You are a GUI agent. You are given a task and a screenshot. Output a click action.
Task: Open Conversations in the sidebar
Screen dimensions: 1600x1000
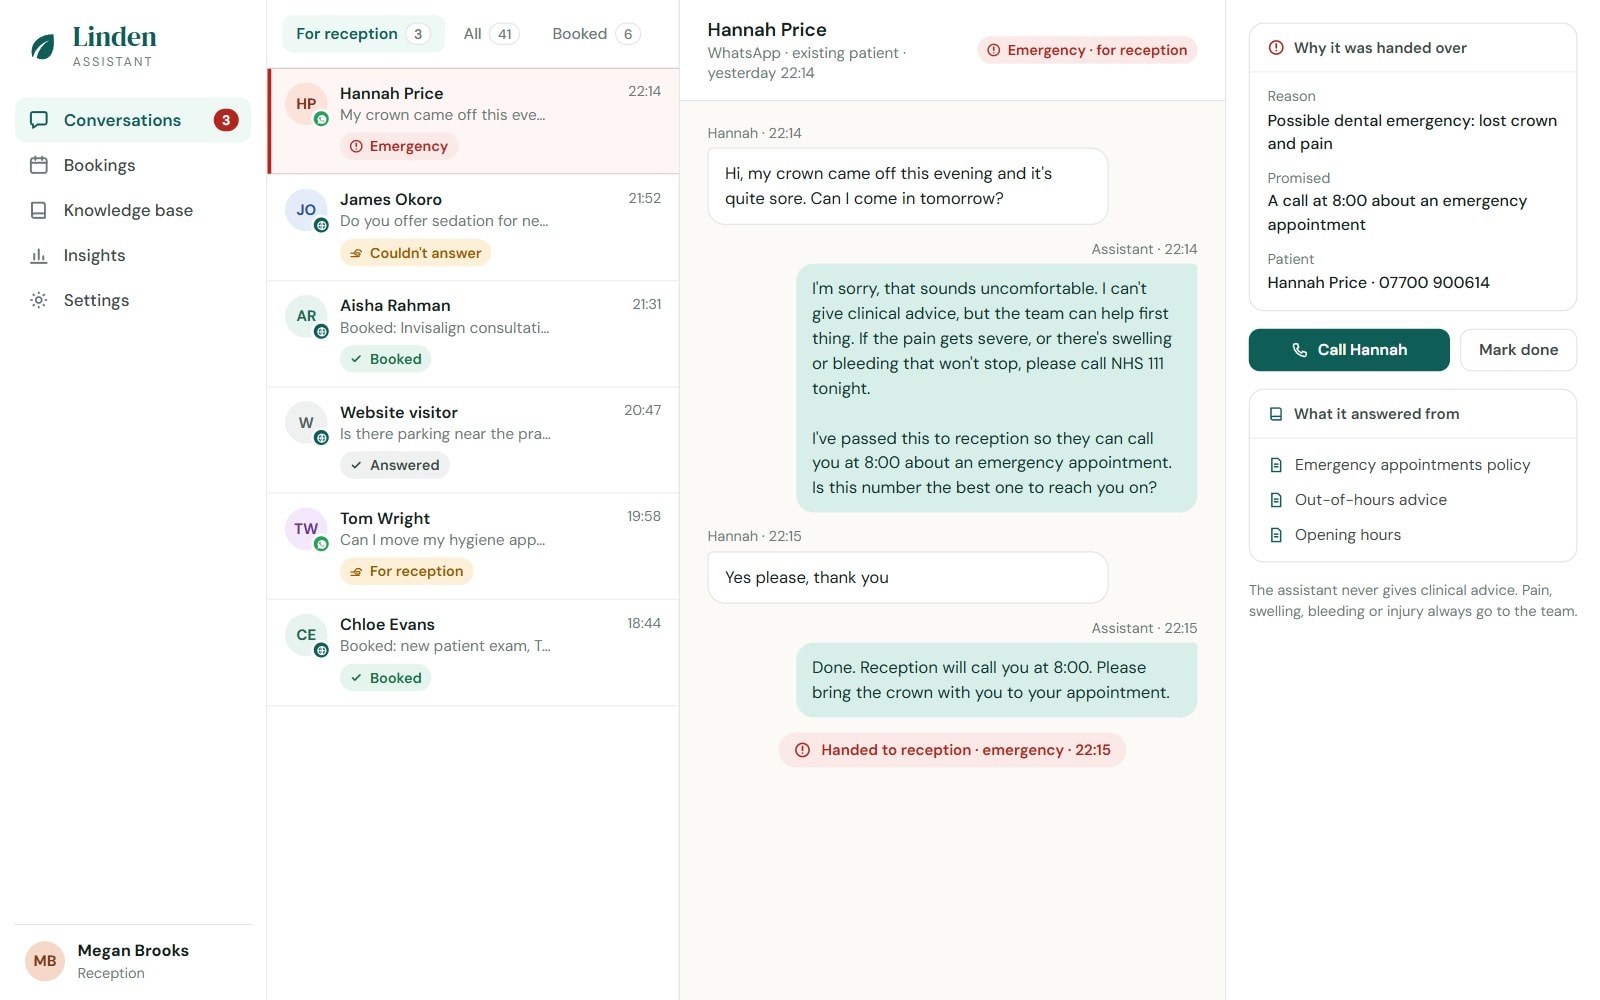133,120
